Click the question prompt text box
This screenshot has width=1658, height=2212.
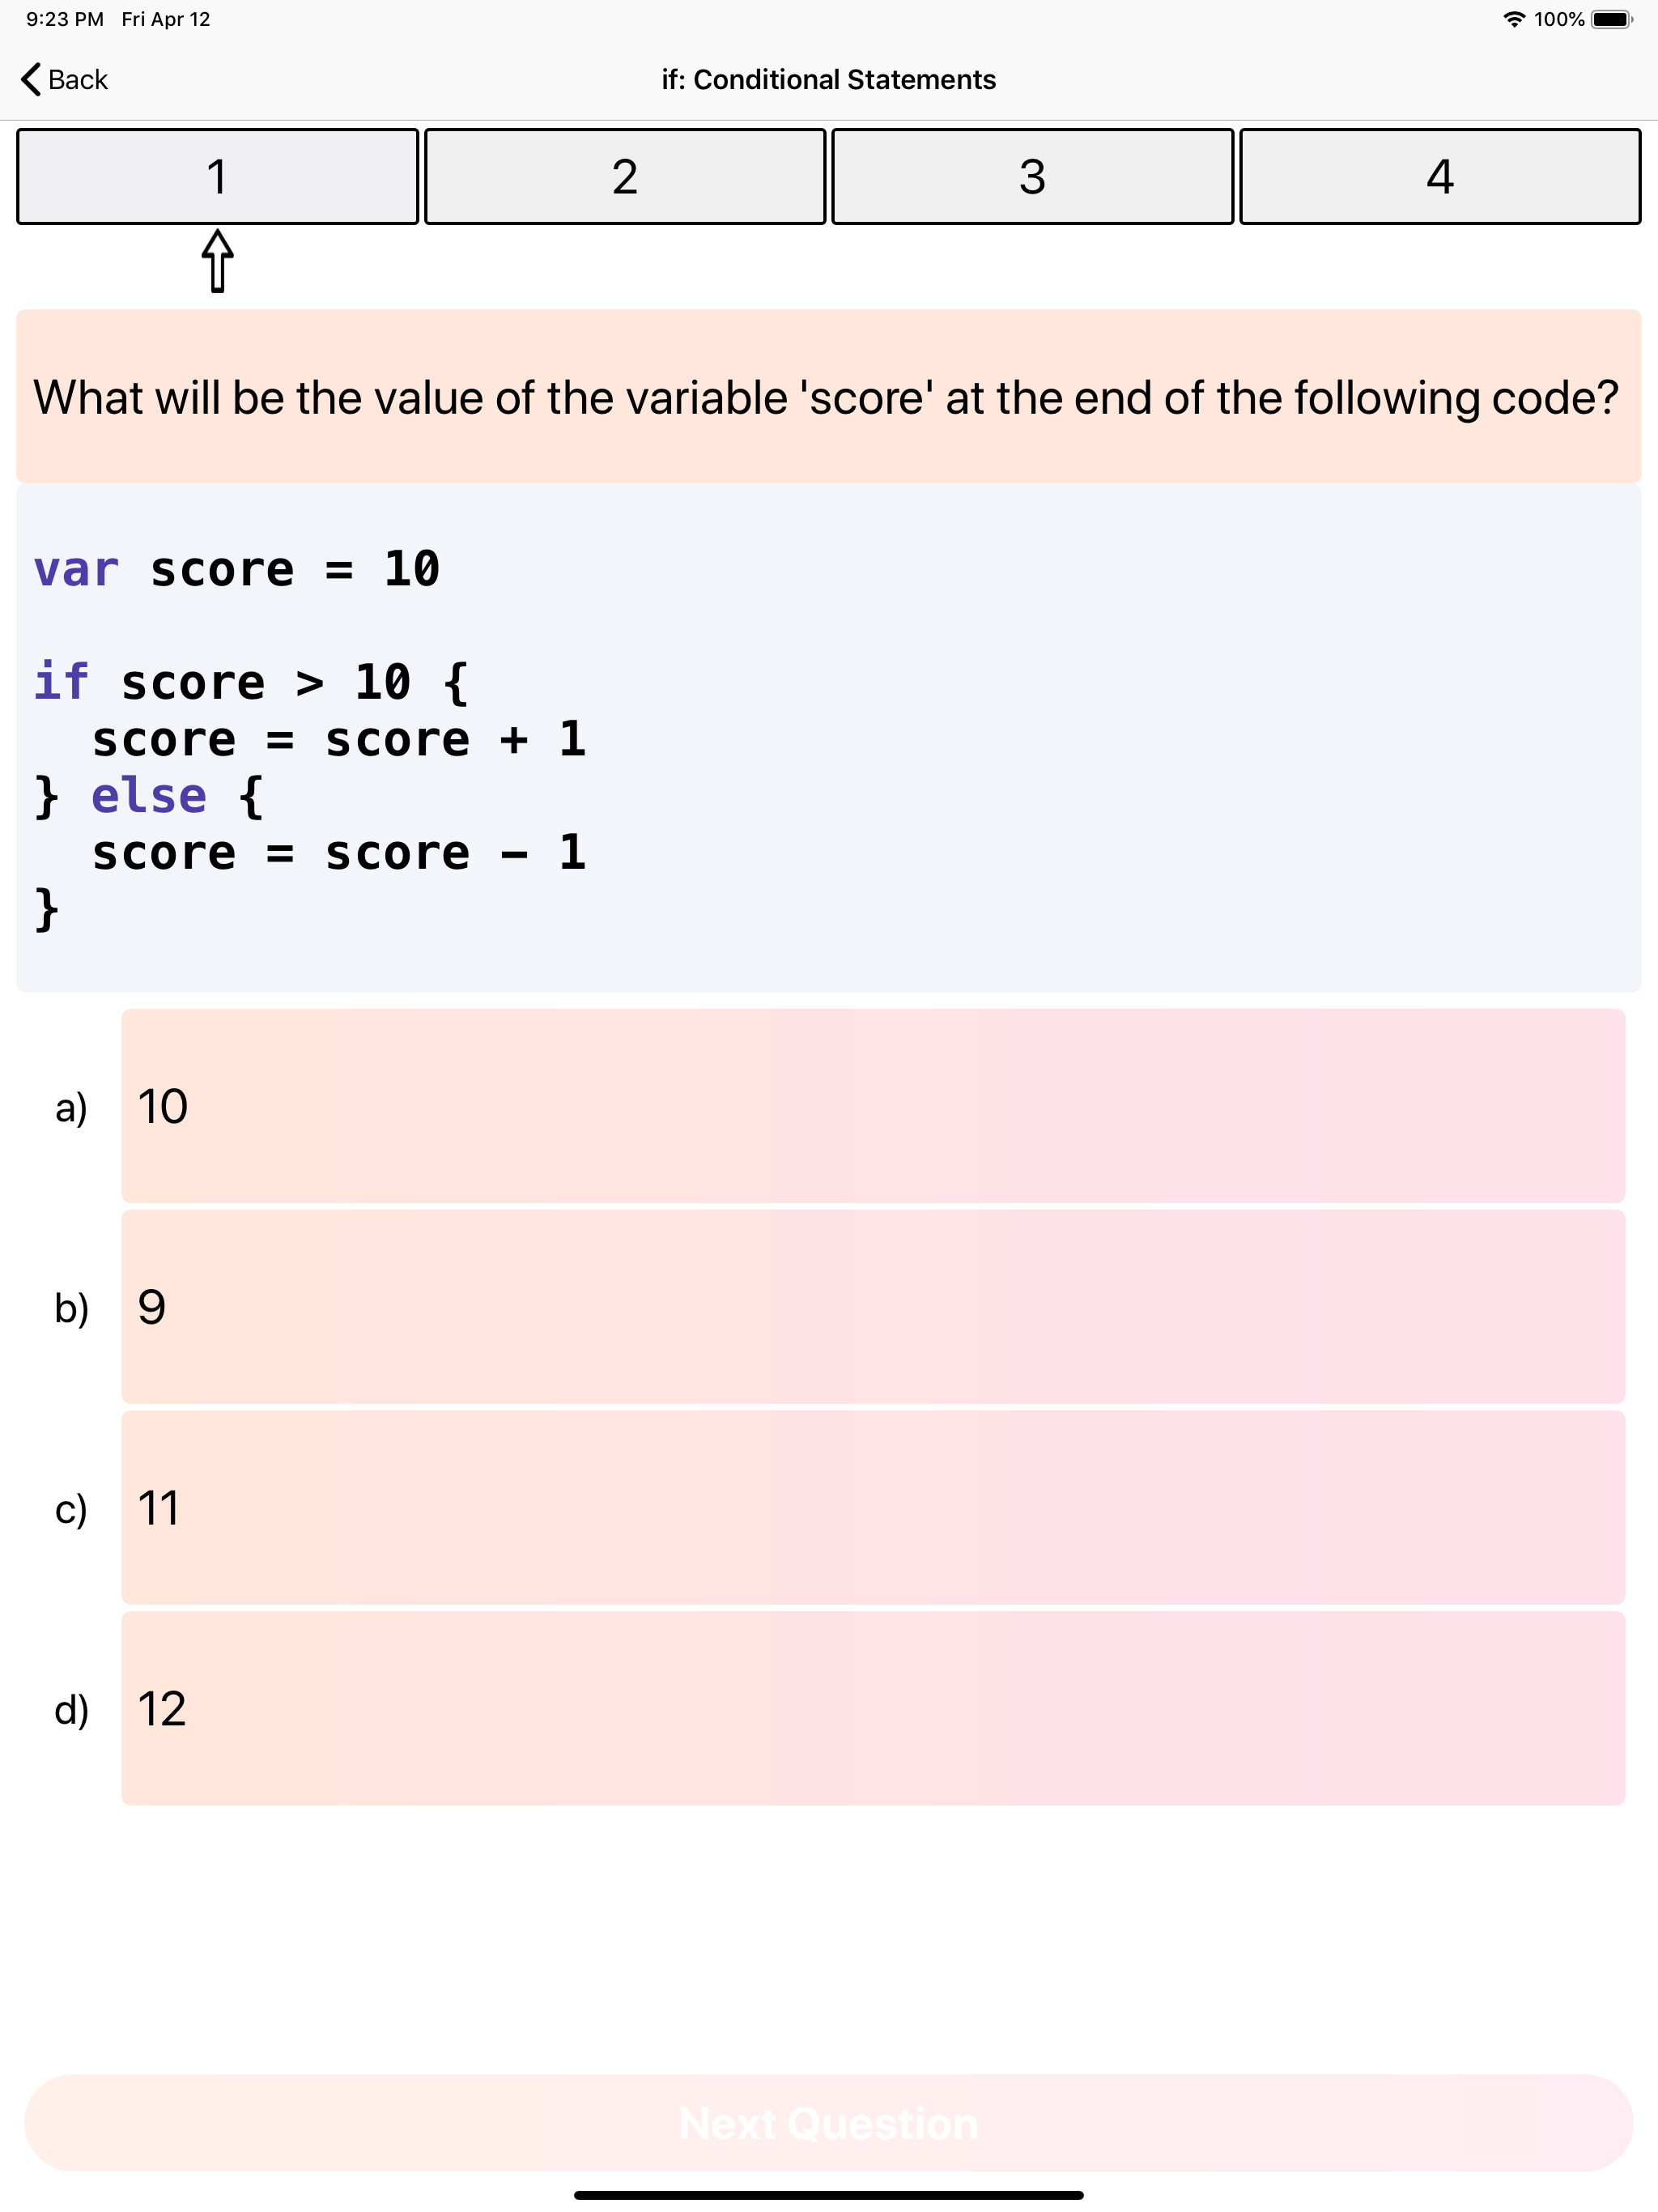point(828,397)
